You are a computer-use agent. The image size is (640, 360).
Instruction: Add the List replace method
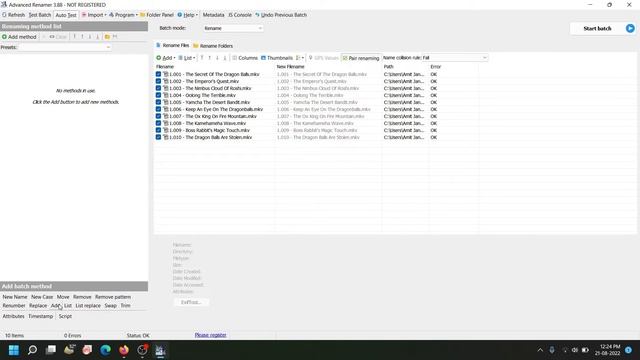(88, 306)
